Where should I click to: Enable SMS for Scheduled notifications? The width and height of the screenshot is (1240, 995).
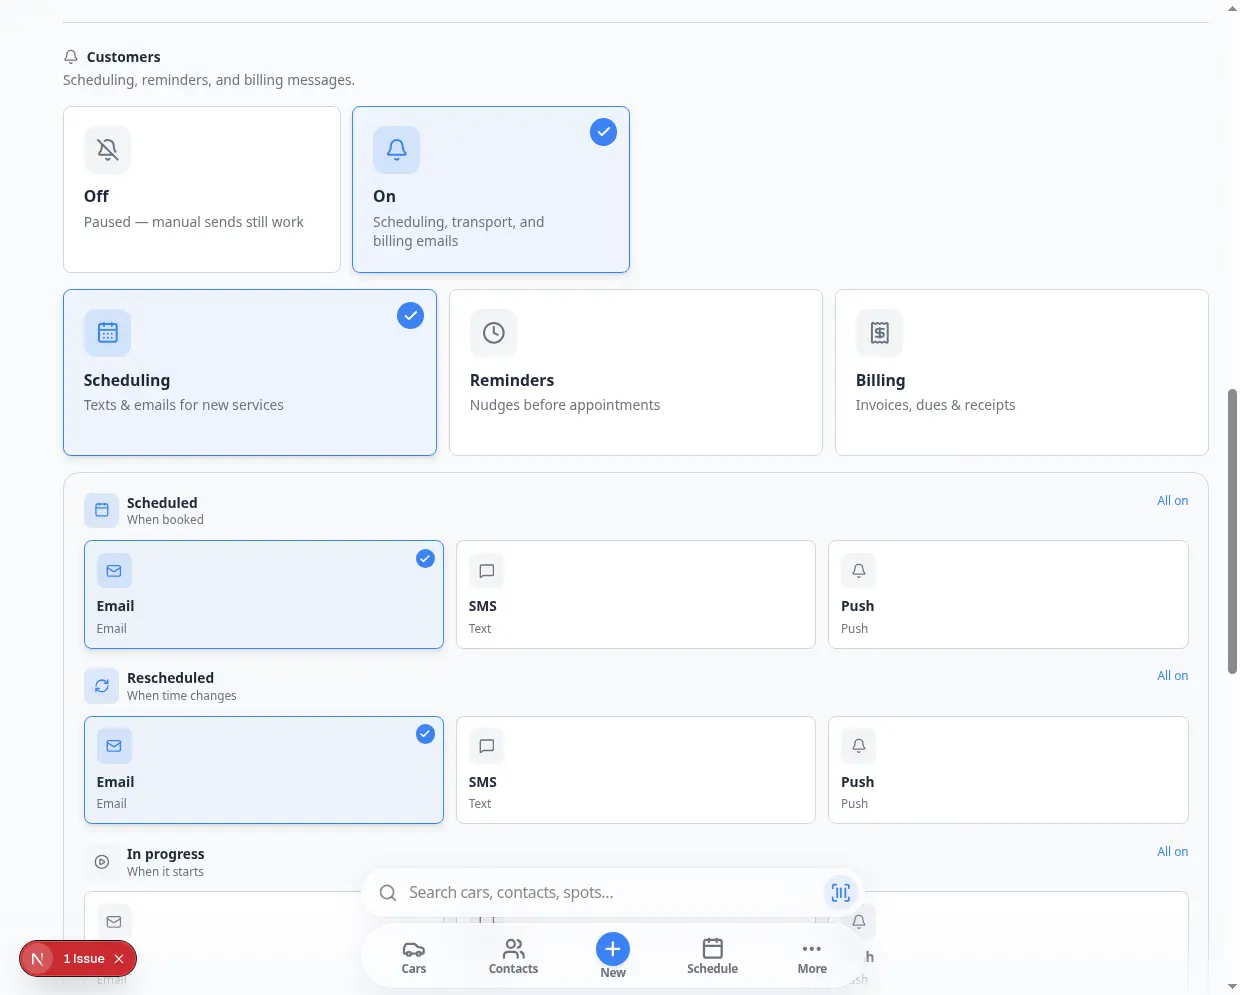click(x=636, y=595)
